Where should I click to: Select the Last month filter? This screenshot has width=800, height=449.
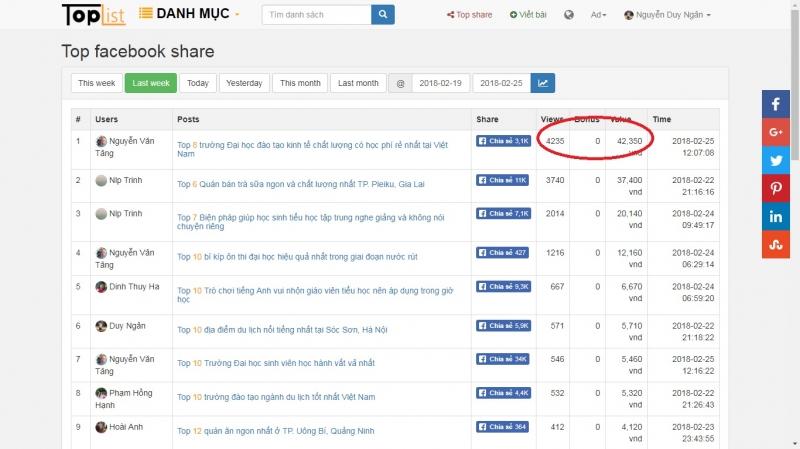[358, 83]
